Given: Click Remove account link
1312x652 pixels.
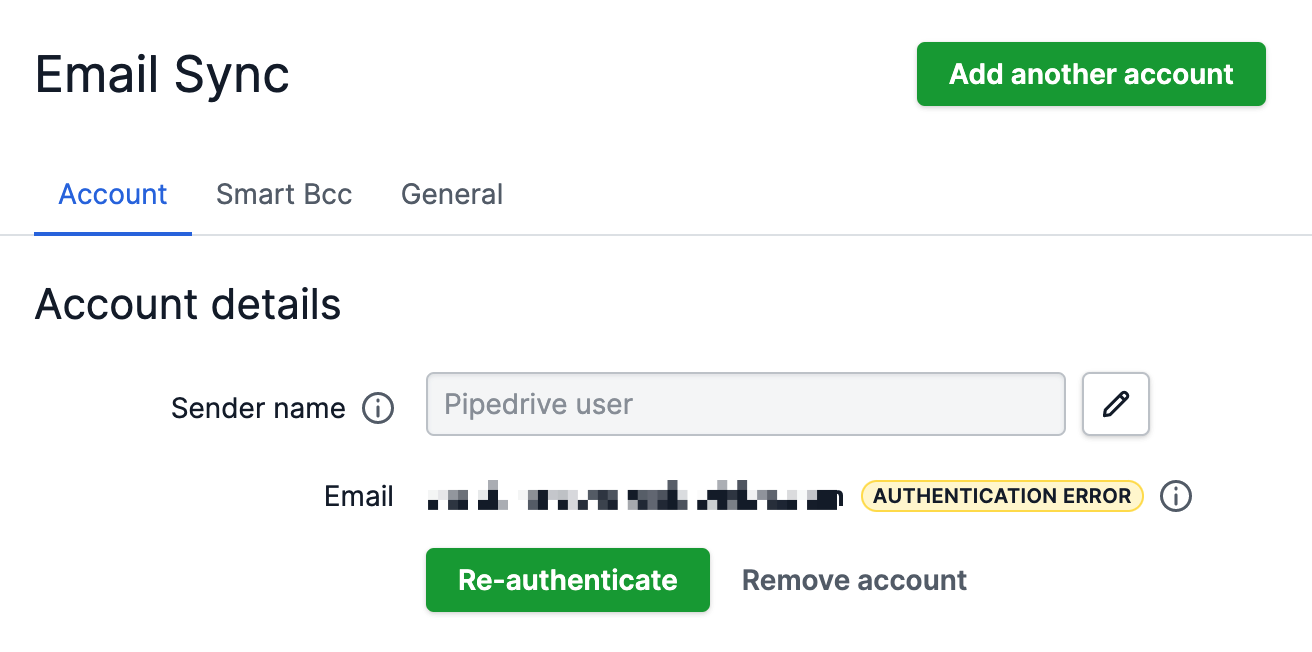Looking at the screenshot, I should click(853, 580).
